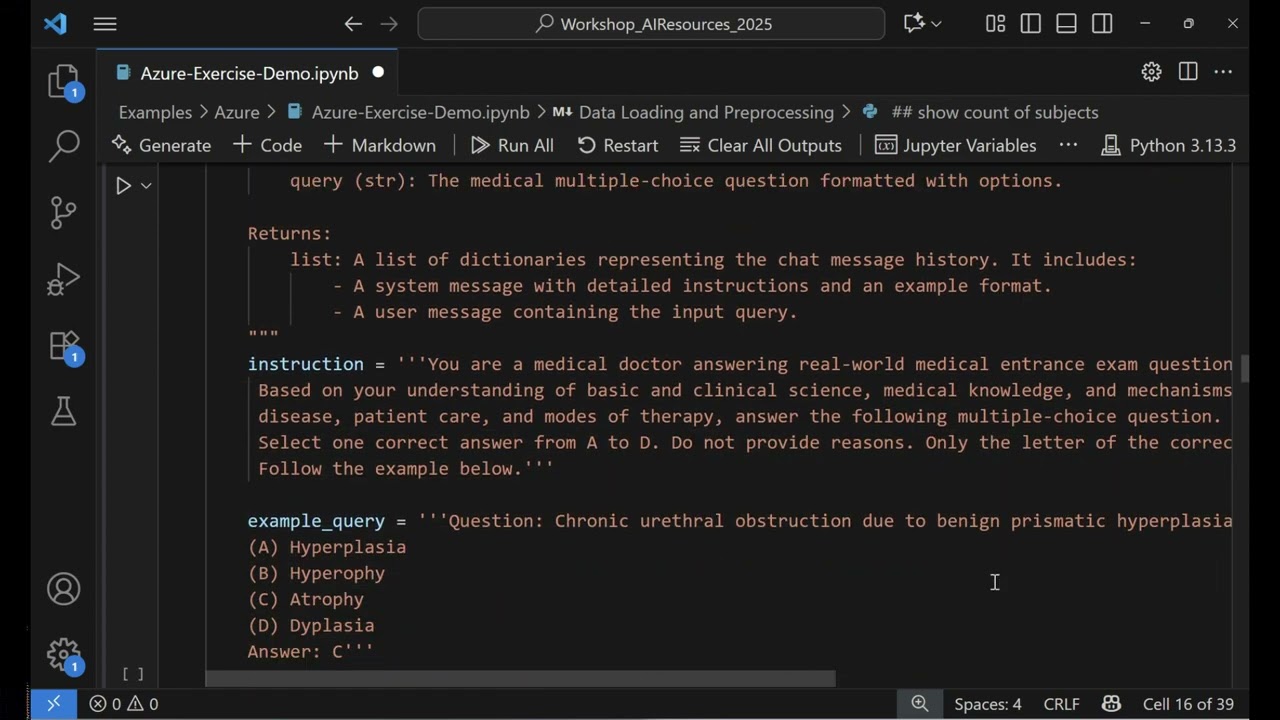The width and height of the screenshot is (1280, 720).
Task: Select Azure folder in the breadcrumb
Action: [237, 112]
